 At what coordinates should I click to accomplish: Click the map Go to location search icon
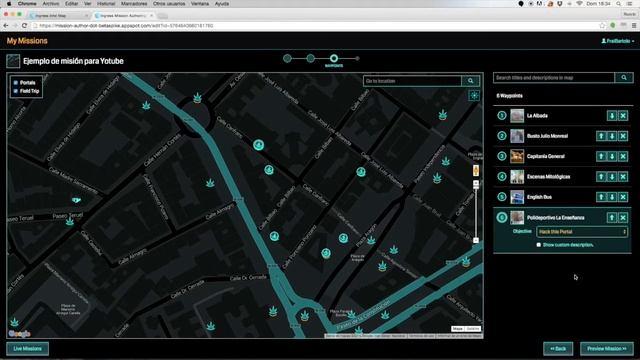click(471, 81)
